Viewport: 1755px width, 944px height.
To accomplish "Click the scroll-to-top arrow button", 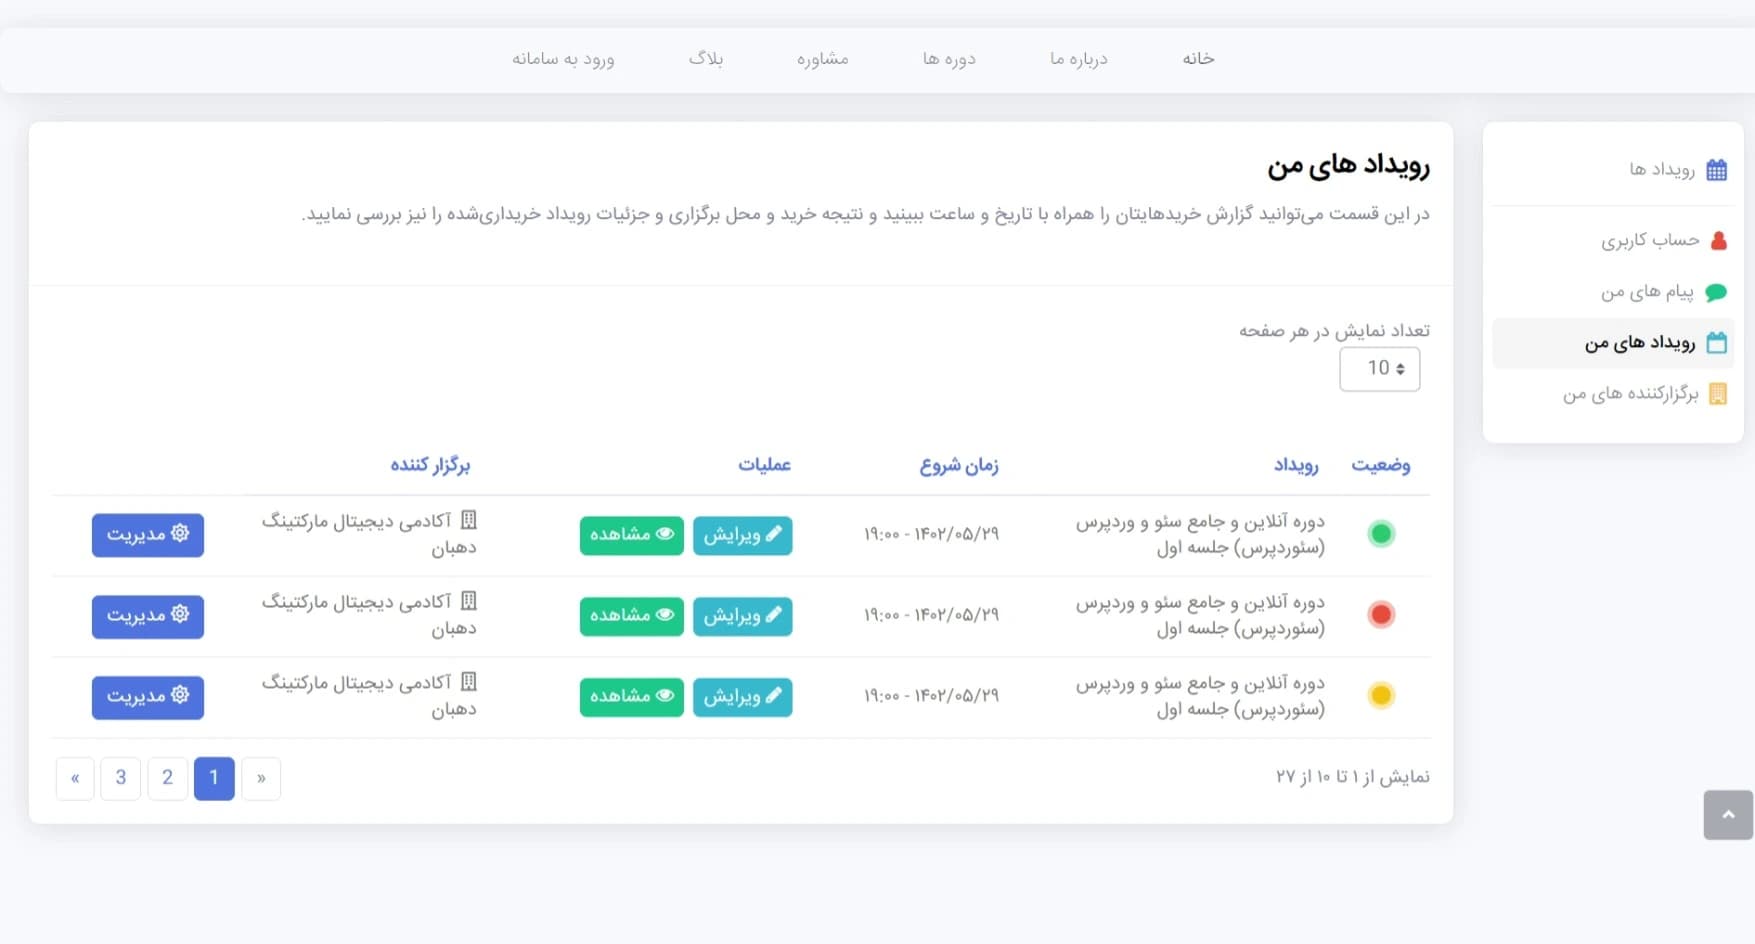I will (x=1727, y=815).
